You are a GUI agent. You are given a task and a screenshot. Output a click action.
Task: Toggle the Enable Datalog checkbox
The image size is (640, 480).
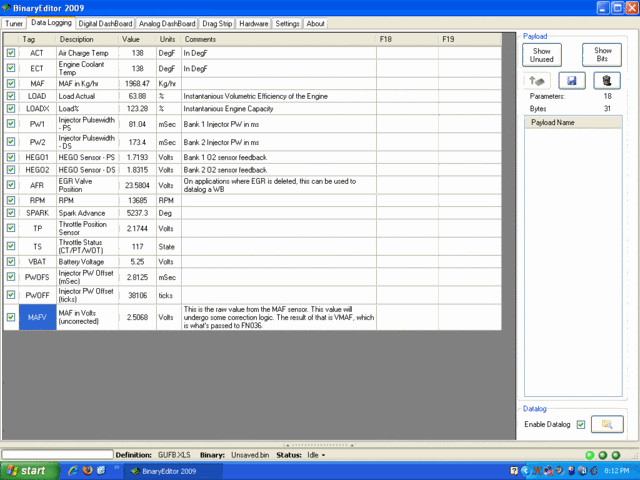581,424
